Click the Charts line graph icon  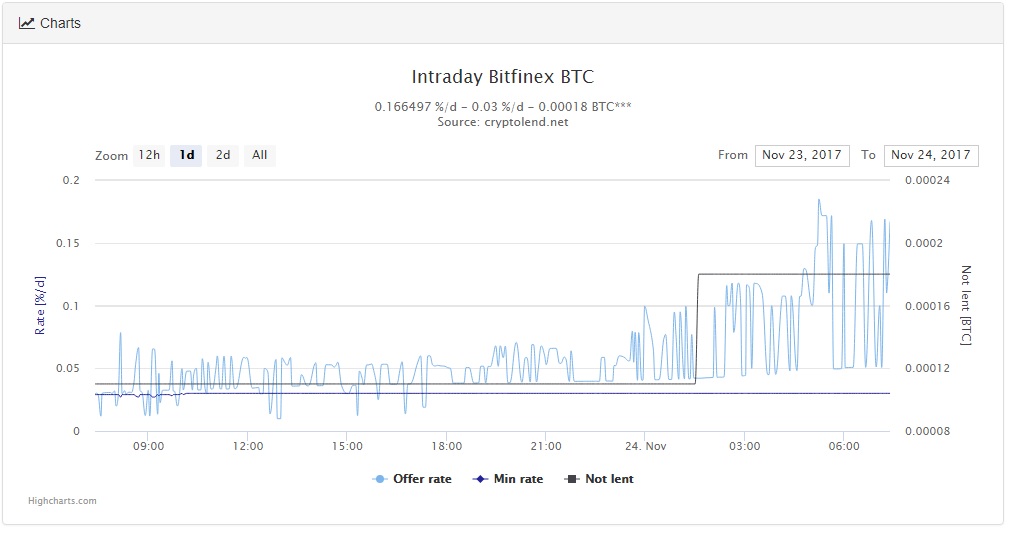point(27,23)
